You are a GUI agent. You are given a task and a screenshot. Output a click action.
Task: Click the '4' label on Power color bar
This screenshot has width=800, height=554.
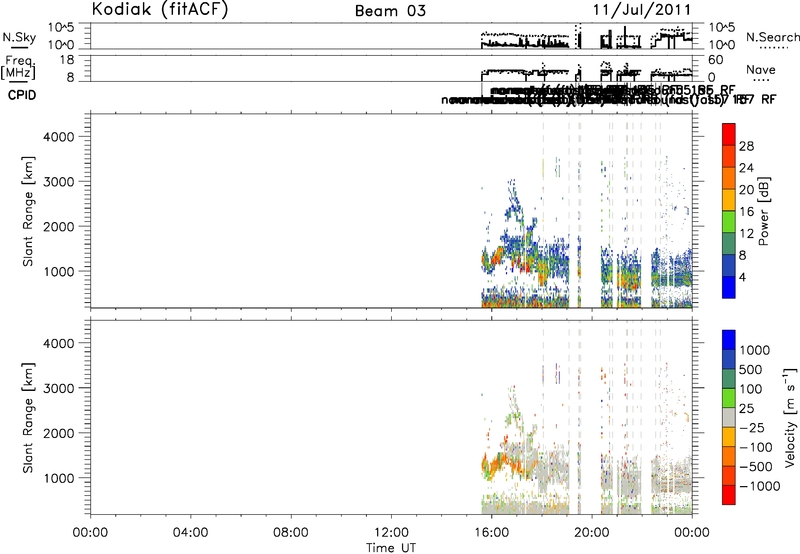tap(743, 278)
